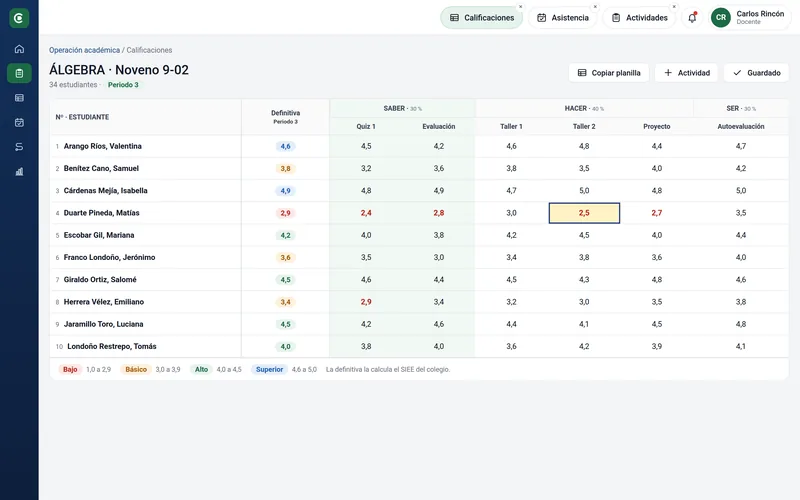Click Isabella's Autoevaluación grade 5,0
The width and height of the screenshot is (800, 500).
point(741,190)
